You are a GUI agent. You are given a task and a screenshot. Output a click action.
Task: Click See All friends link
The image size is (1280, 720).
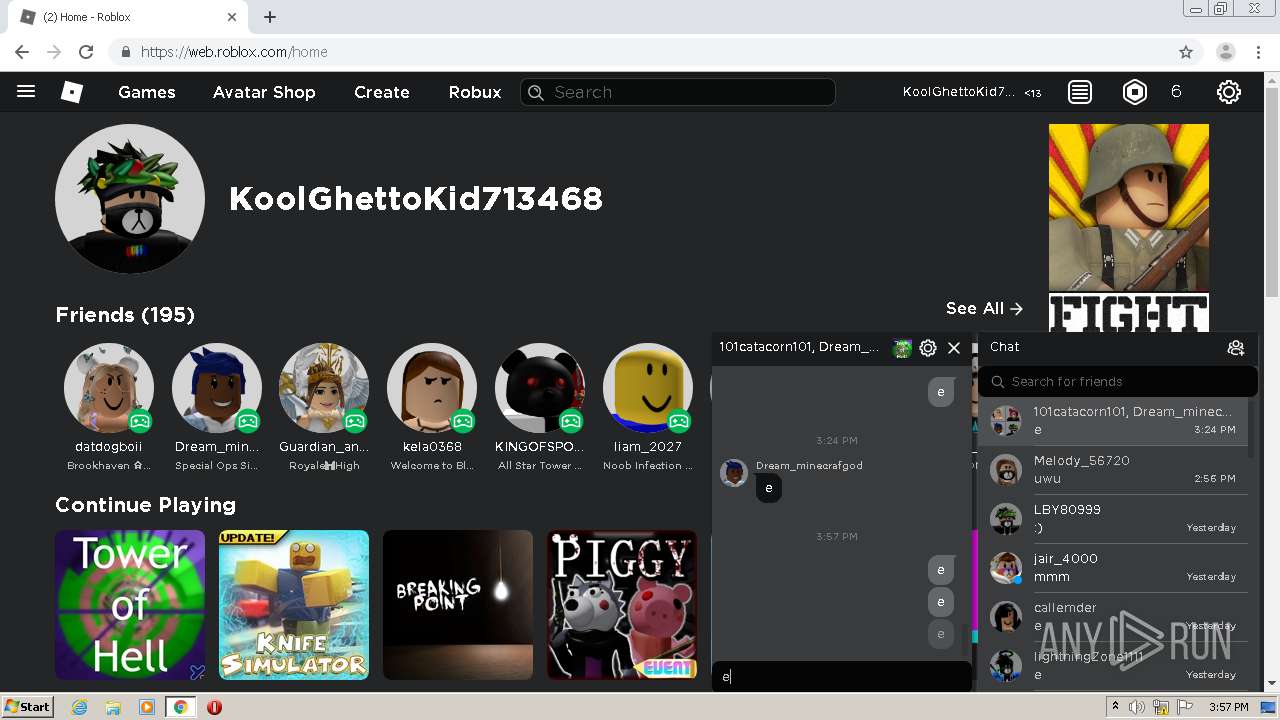point(984,309)
